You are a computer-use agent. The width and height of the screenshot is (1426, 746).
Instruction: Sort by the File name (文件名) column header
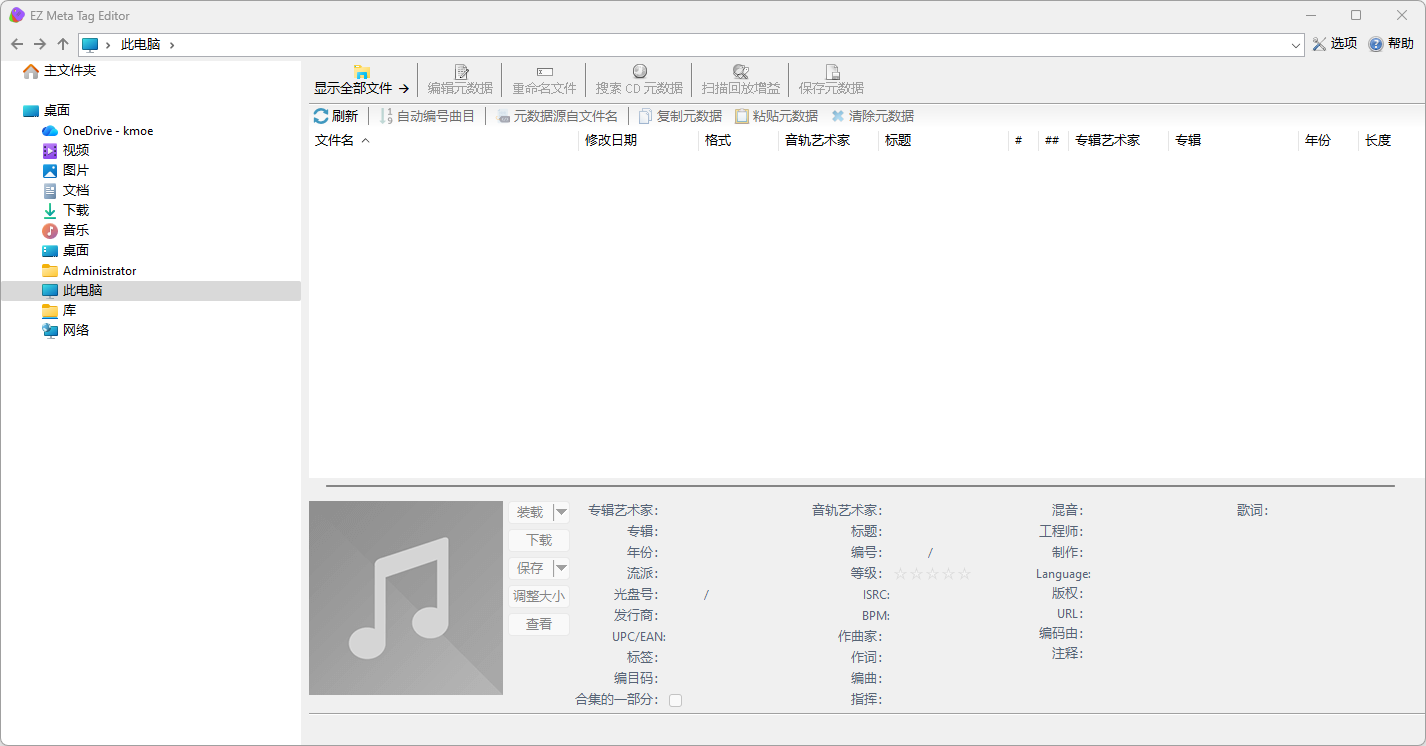(335, 141)
